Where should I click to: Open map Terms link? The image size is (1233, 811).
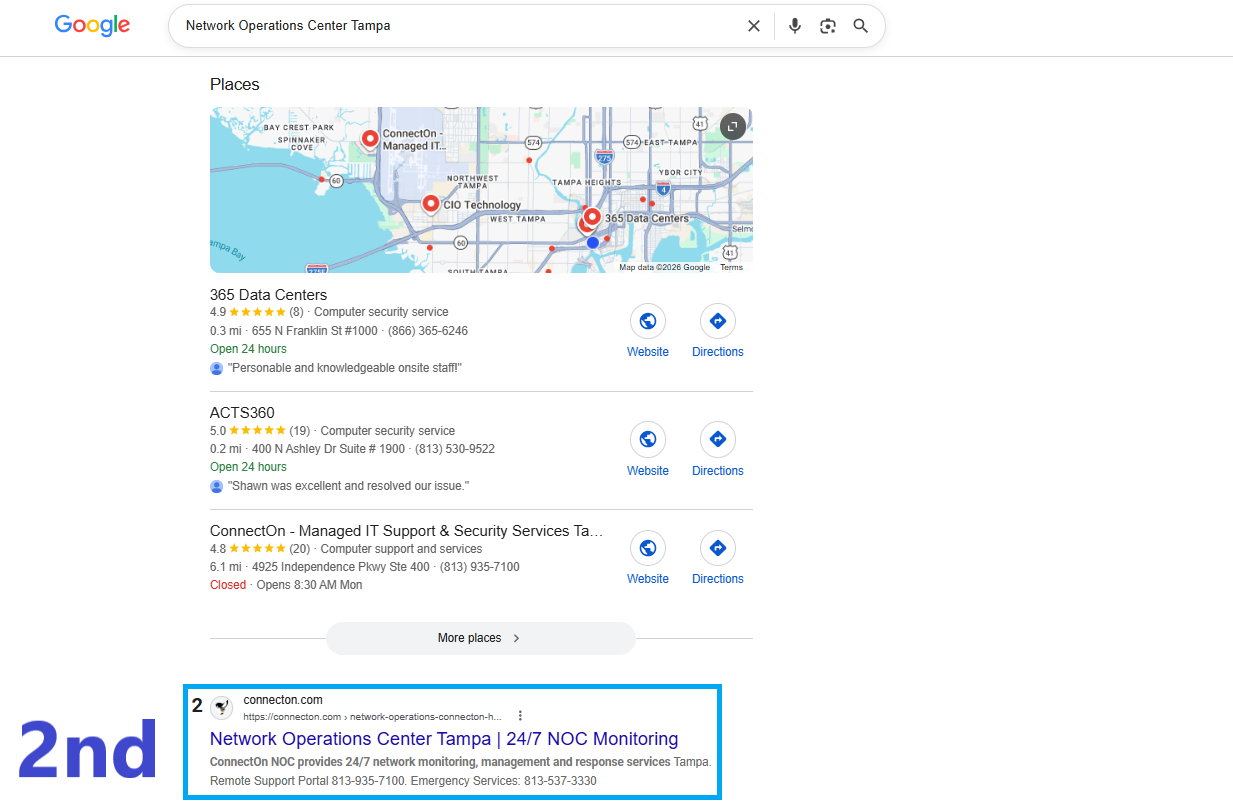click(731, 267)
